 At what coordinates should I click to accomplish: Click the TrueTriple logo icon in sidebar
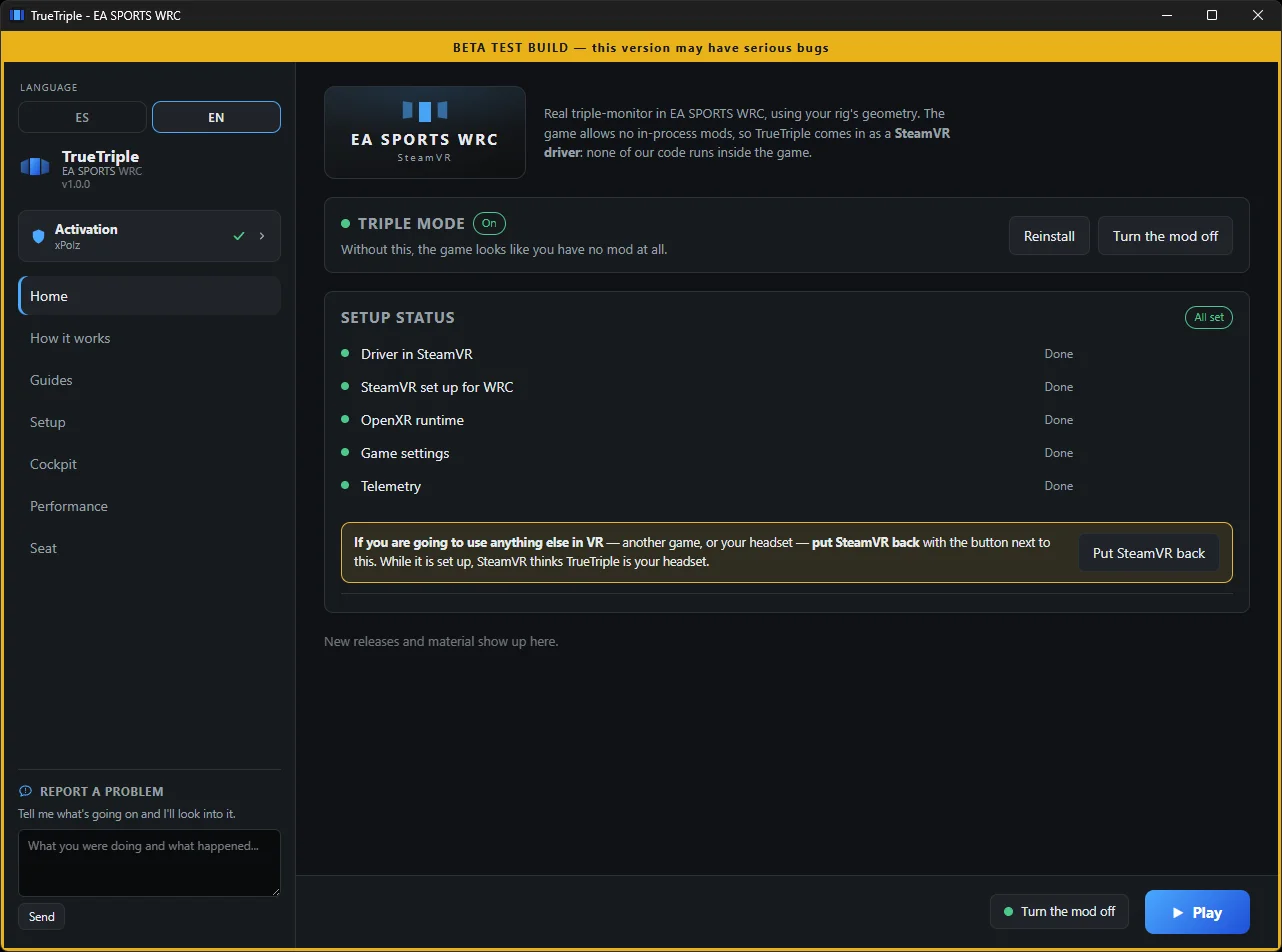(35, 167)
